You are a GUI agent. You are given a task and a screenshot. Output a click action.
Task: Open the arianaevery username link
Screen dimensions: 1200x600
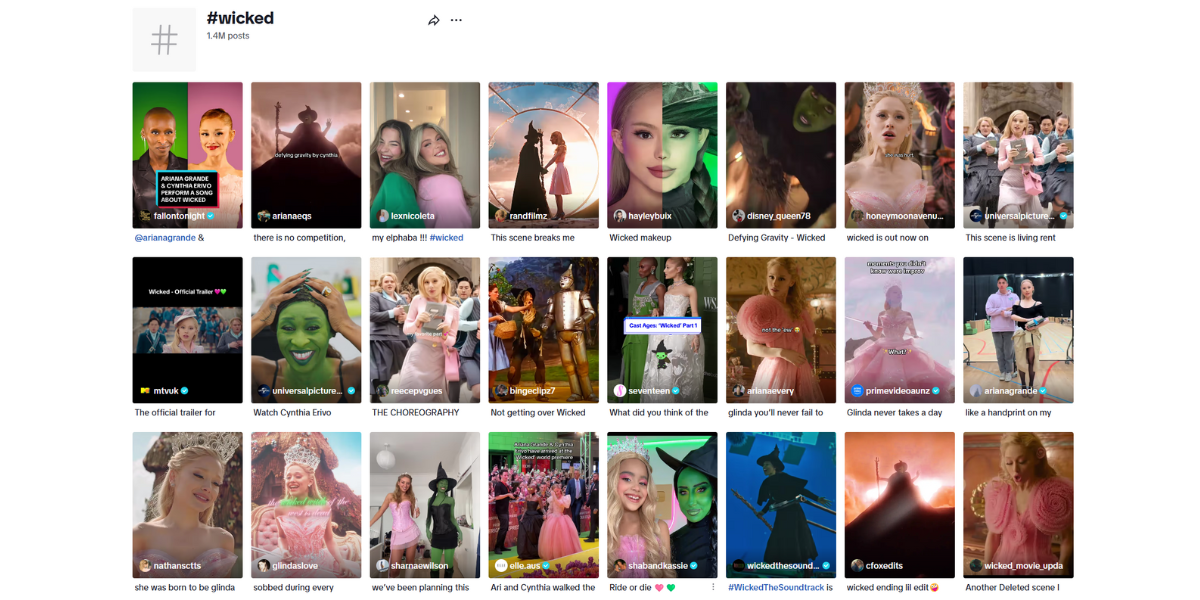[772, 391]
